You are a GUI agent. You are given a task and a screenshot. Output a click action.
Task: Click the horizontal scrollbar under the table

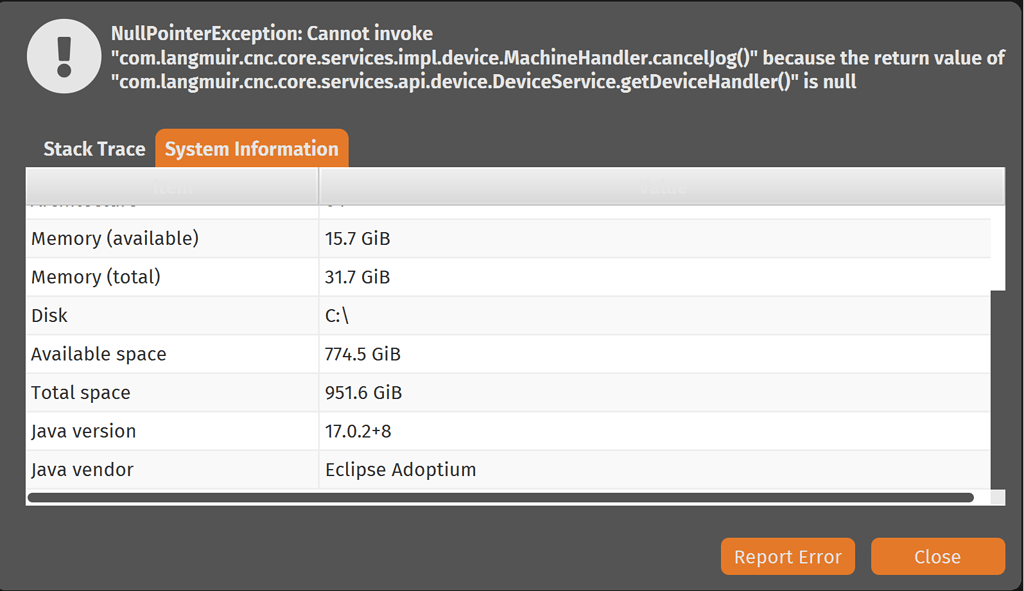pos(500,497)
